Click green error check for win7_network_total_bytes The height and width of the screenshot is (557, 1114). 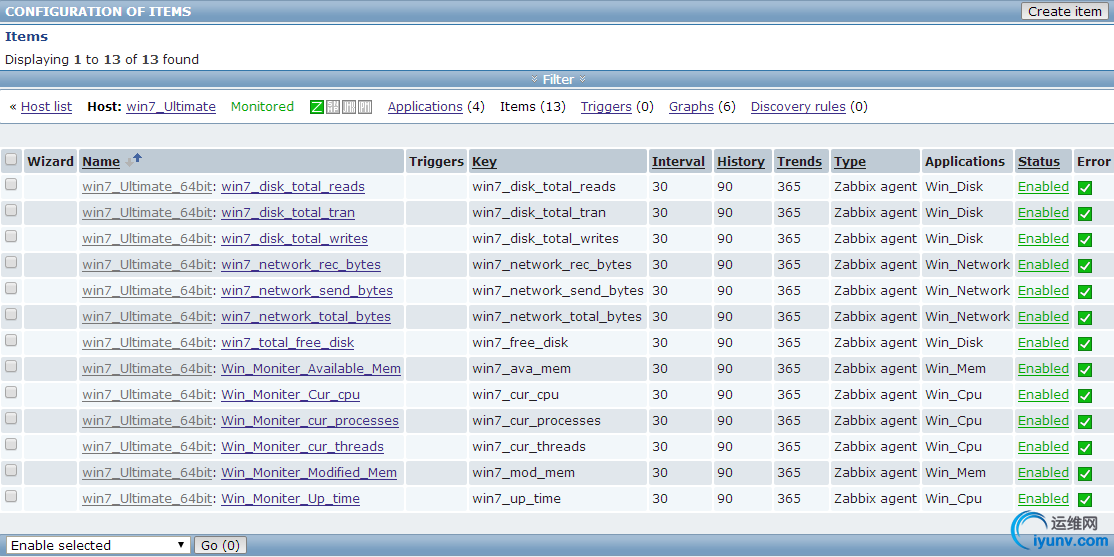[1085, 318]
